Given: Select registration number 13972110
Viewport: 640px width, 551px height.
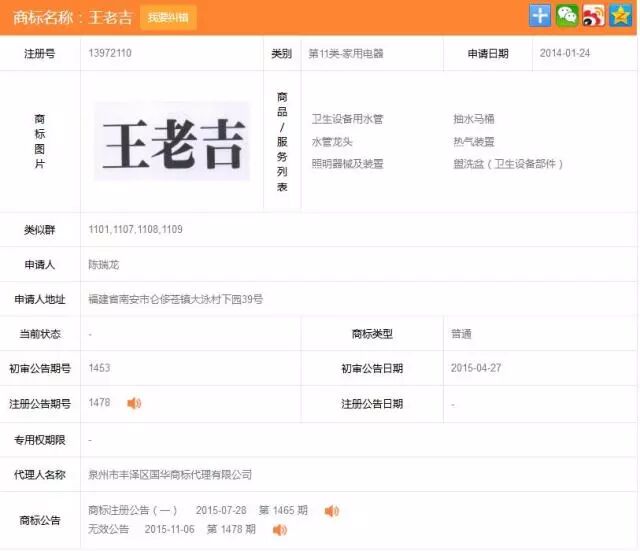Looking at the screenshot, I should click(x=110, y=53).
